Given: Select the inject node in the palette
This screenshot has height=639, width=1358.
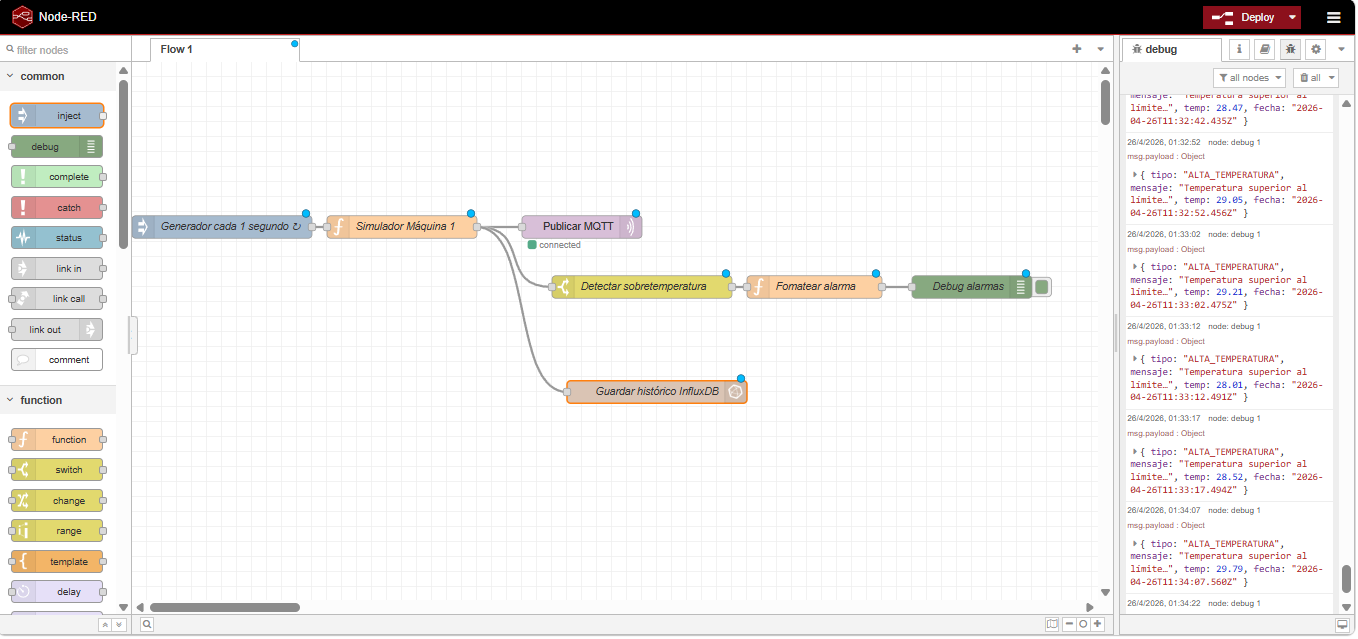Looking at the screenshot, I should (57, 116).
